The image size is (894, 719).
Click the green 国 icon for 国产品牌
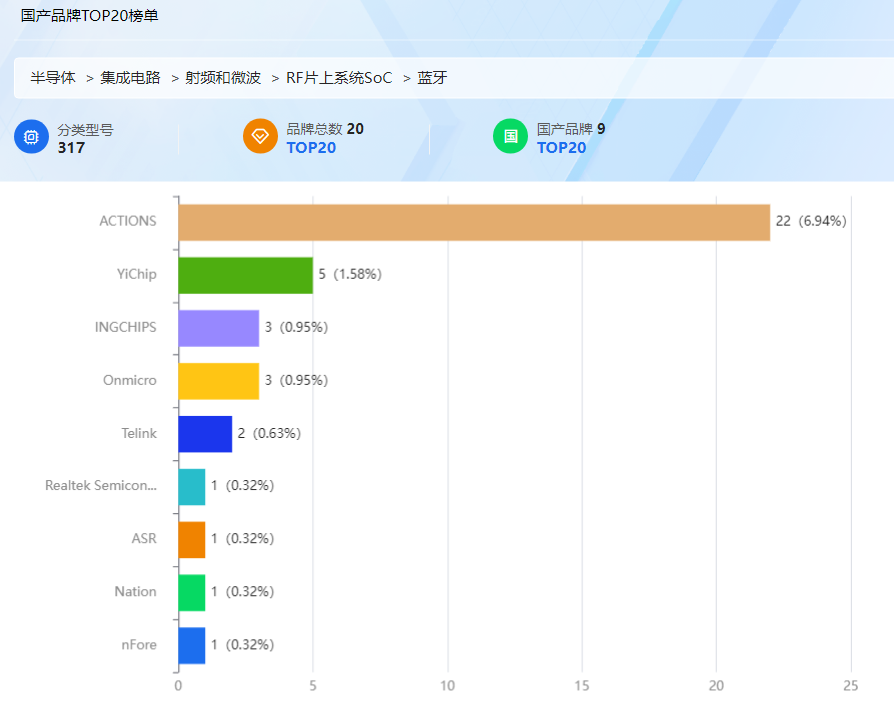510,136
